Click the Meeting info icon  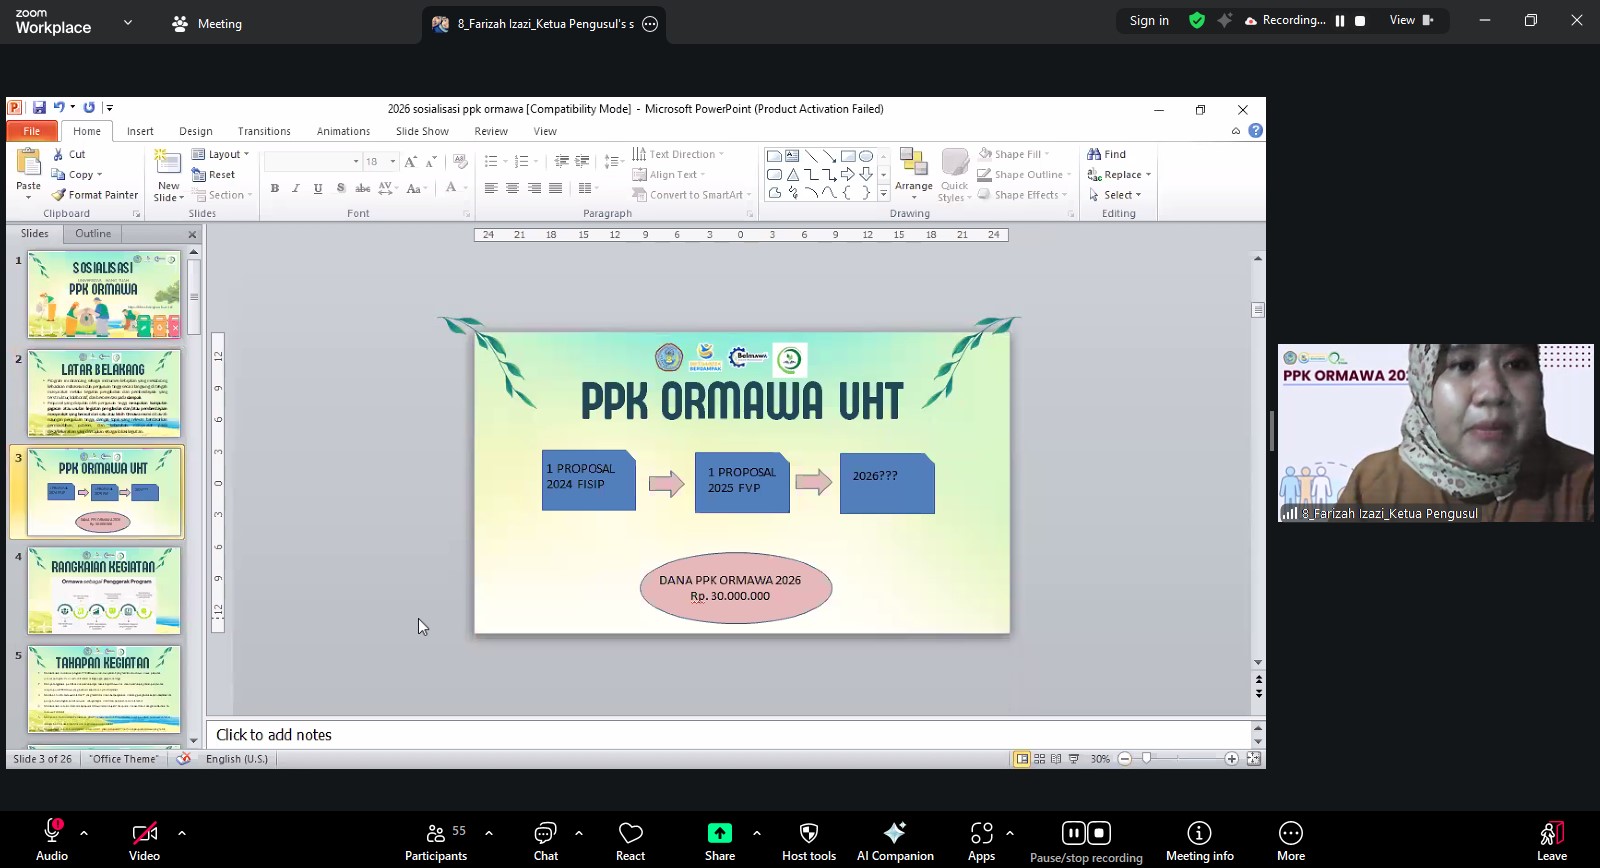[x=1199, y=834]
